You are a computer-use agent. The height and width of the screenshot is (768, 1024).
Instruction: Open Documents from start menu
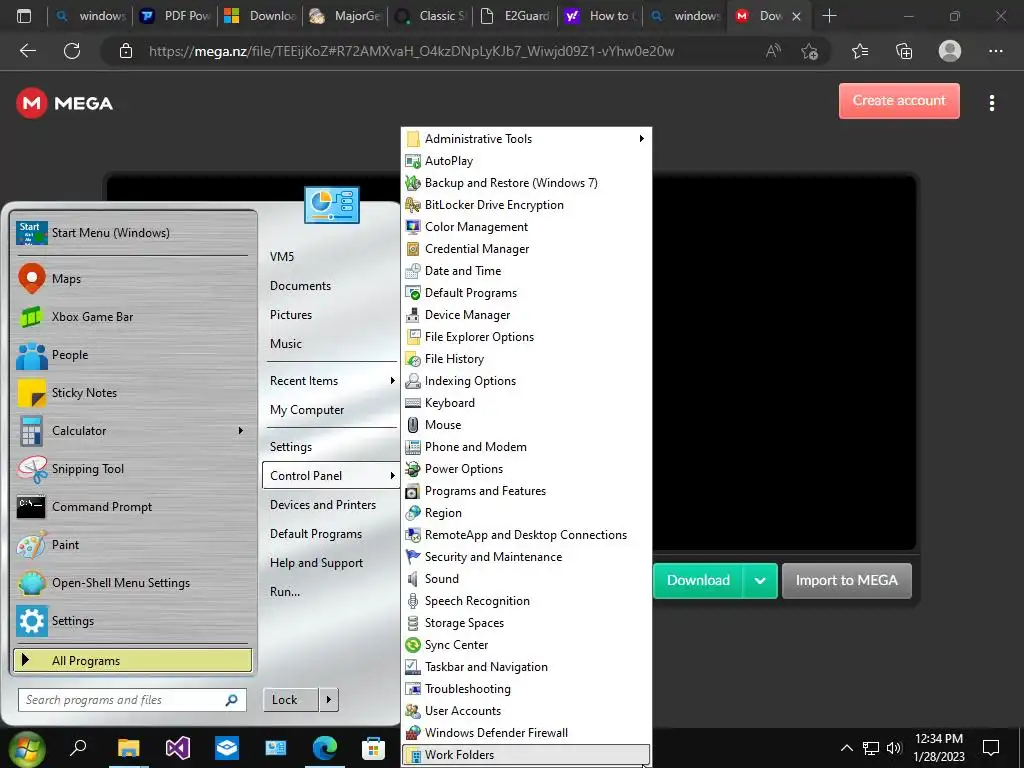330,286
